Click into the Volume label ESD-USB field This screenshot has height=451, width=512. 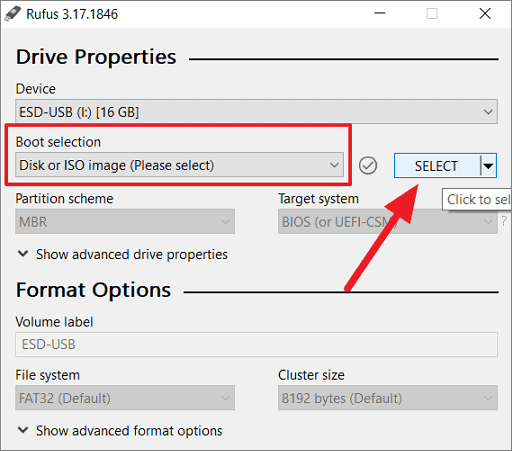(256, 344)
